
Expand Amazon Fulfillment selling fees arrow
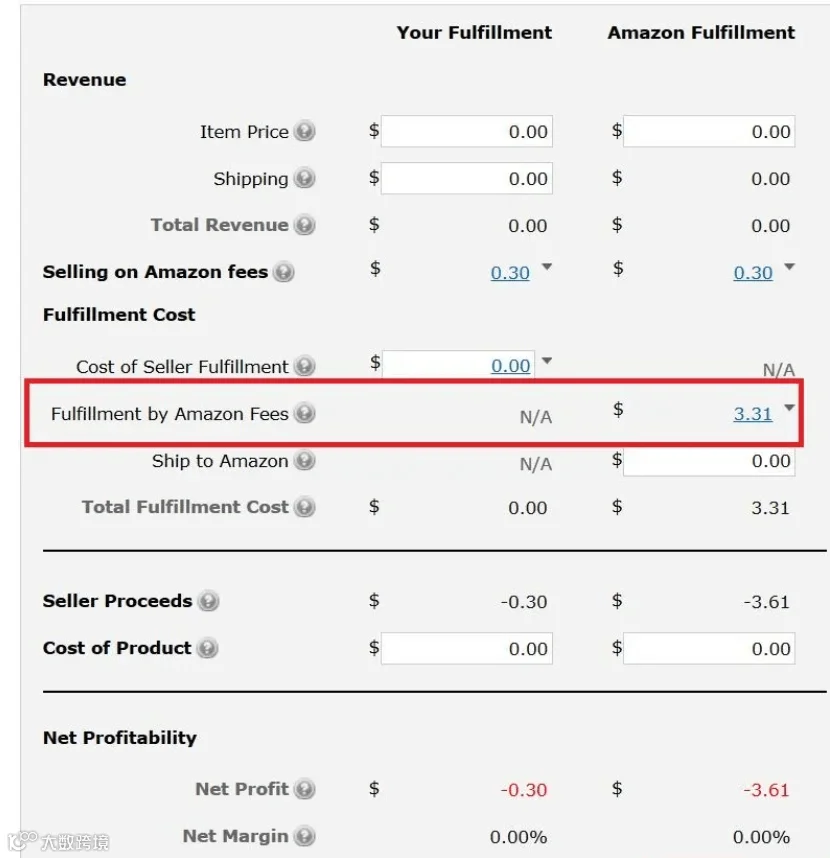[x=789, y=266]
